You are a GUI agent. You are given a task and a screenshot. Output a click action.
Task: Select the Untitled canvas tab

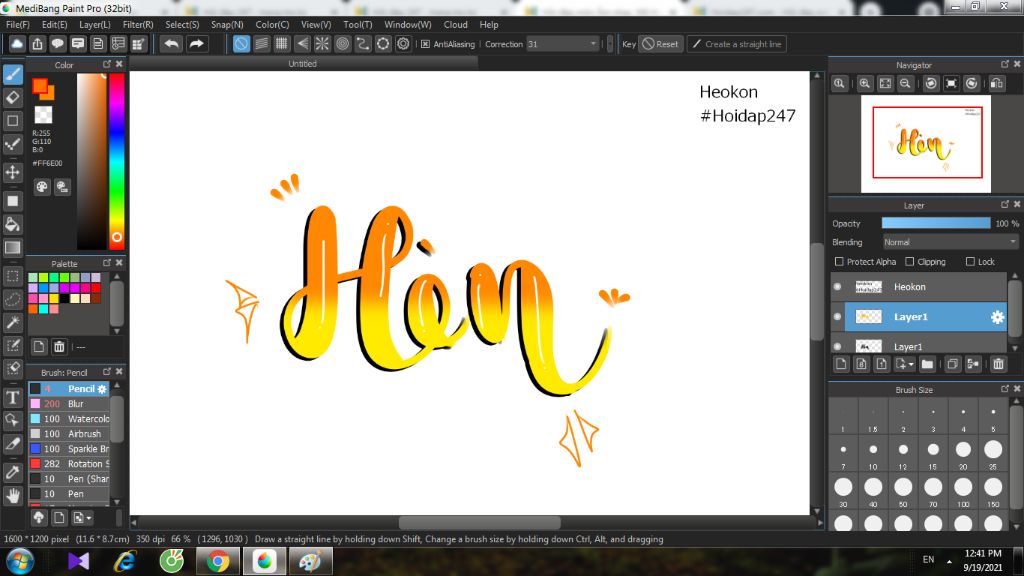click(303, 63)
